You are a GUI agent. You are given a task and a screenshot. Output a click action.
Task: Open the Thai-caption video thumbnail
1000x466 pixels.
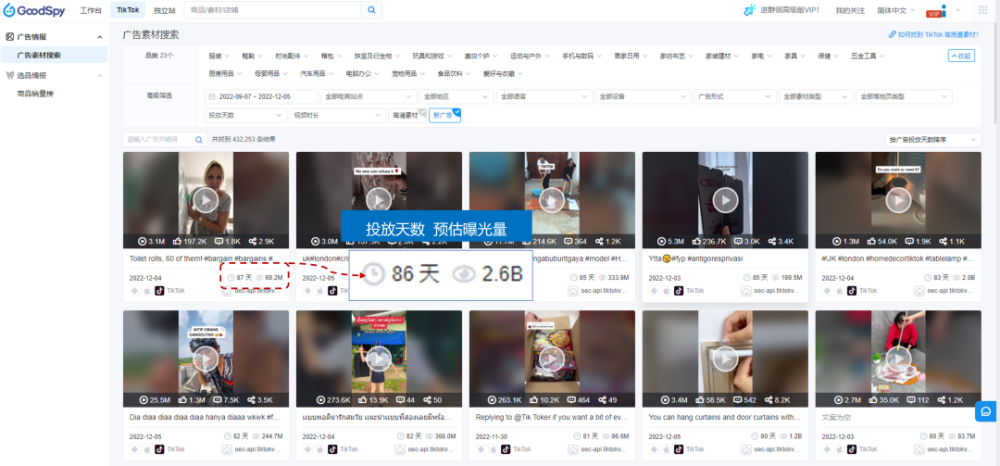click(x=379, y=359)
